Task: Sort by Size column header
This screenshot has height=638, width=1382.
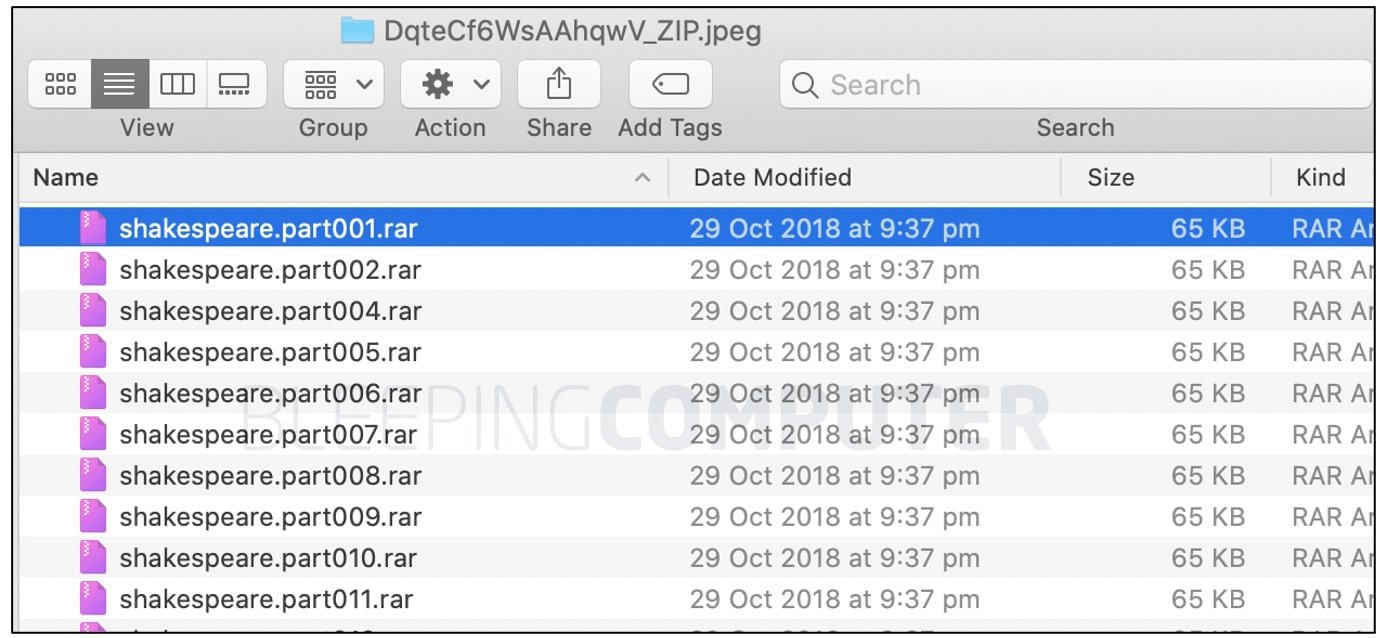Action: [x=1110, y=178]
